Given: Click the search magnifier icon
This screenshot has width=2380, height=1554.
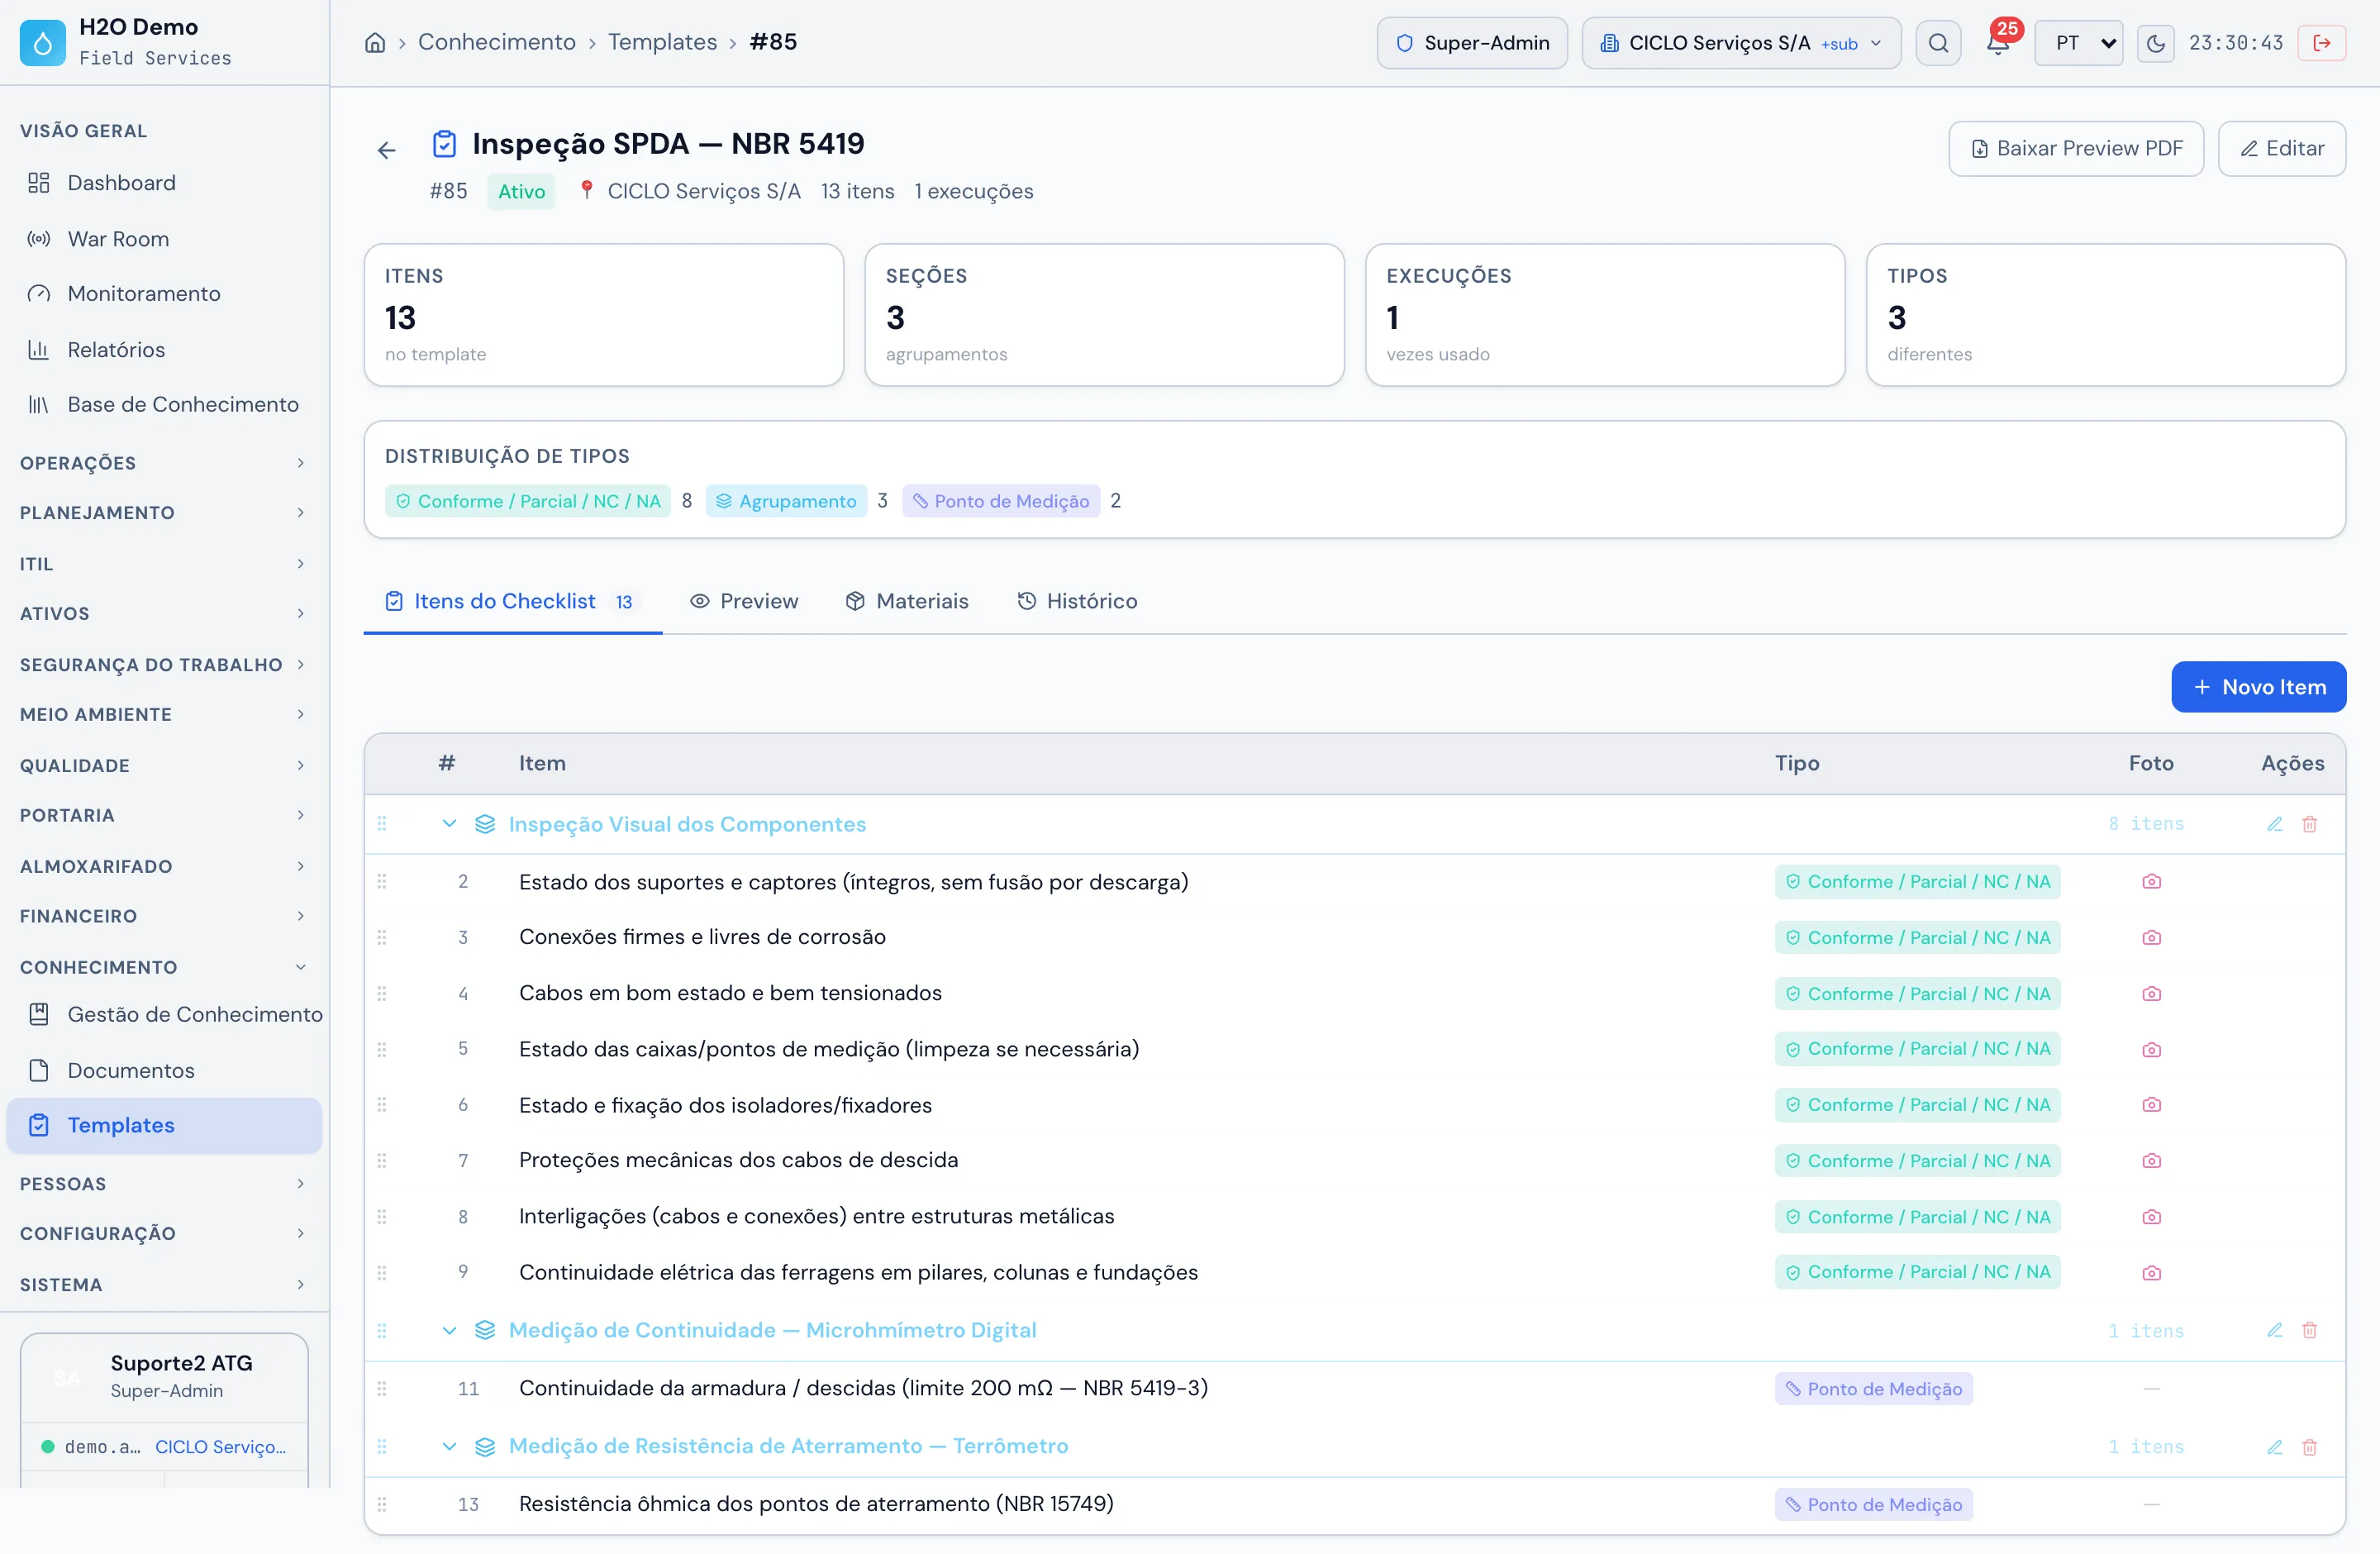Looking at the screenshot, I should (1938, 43).
